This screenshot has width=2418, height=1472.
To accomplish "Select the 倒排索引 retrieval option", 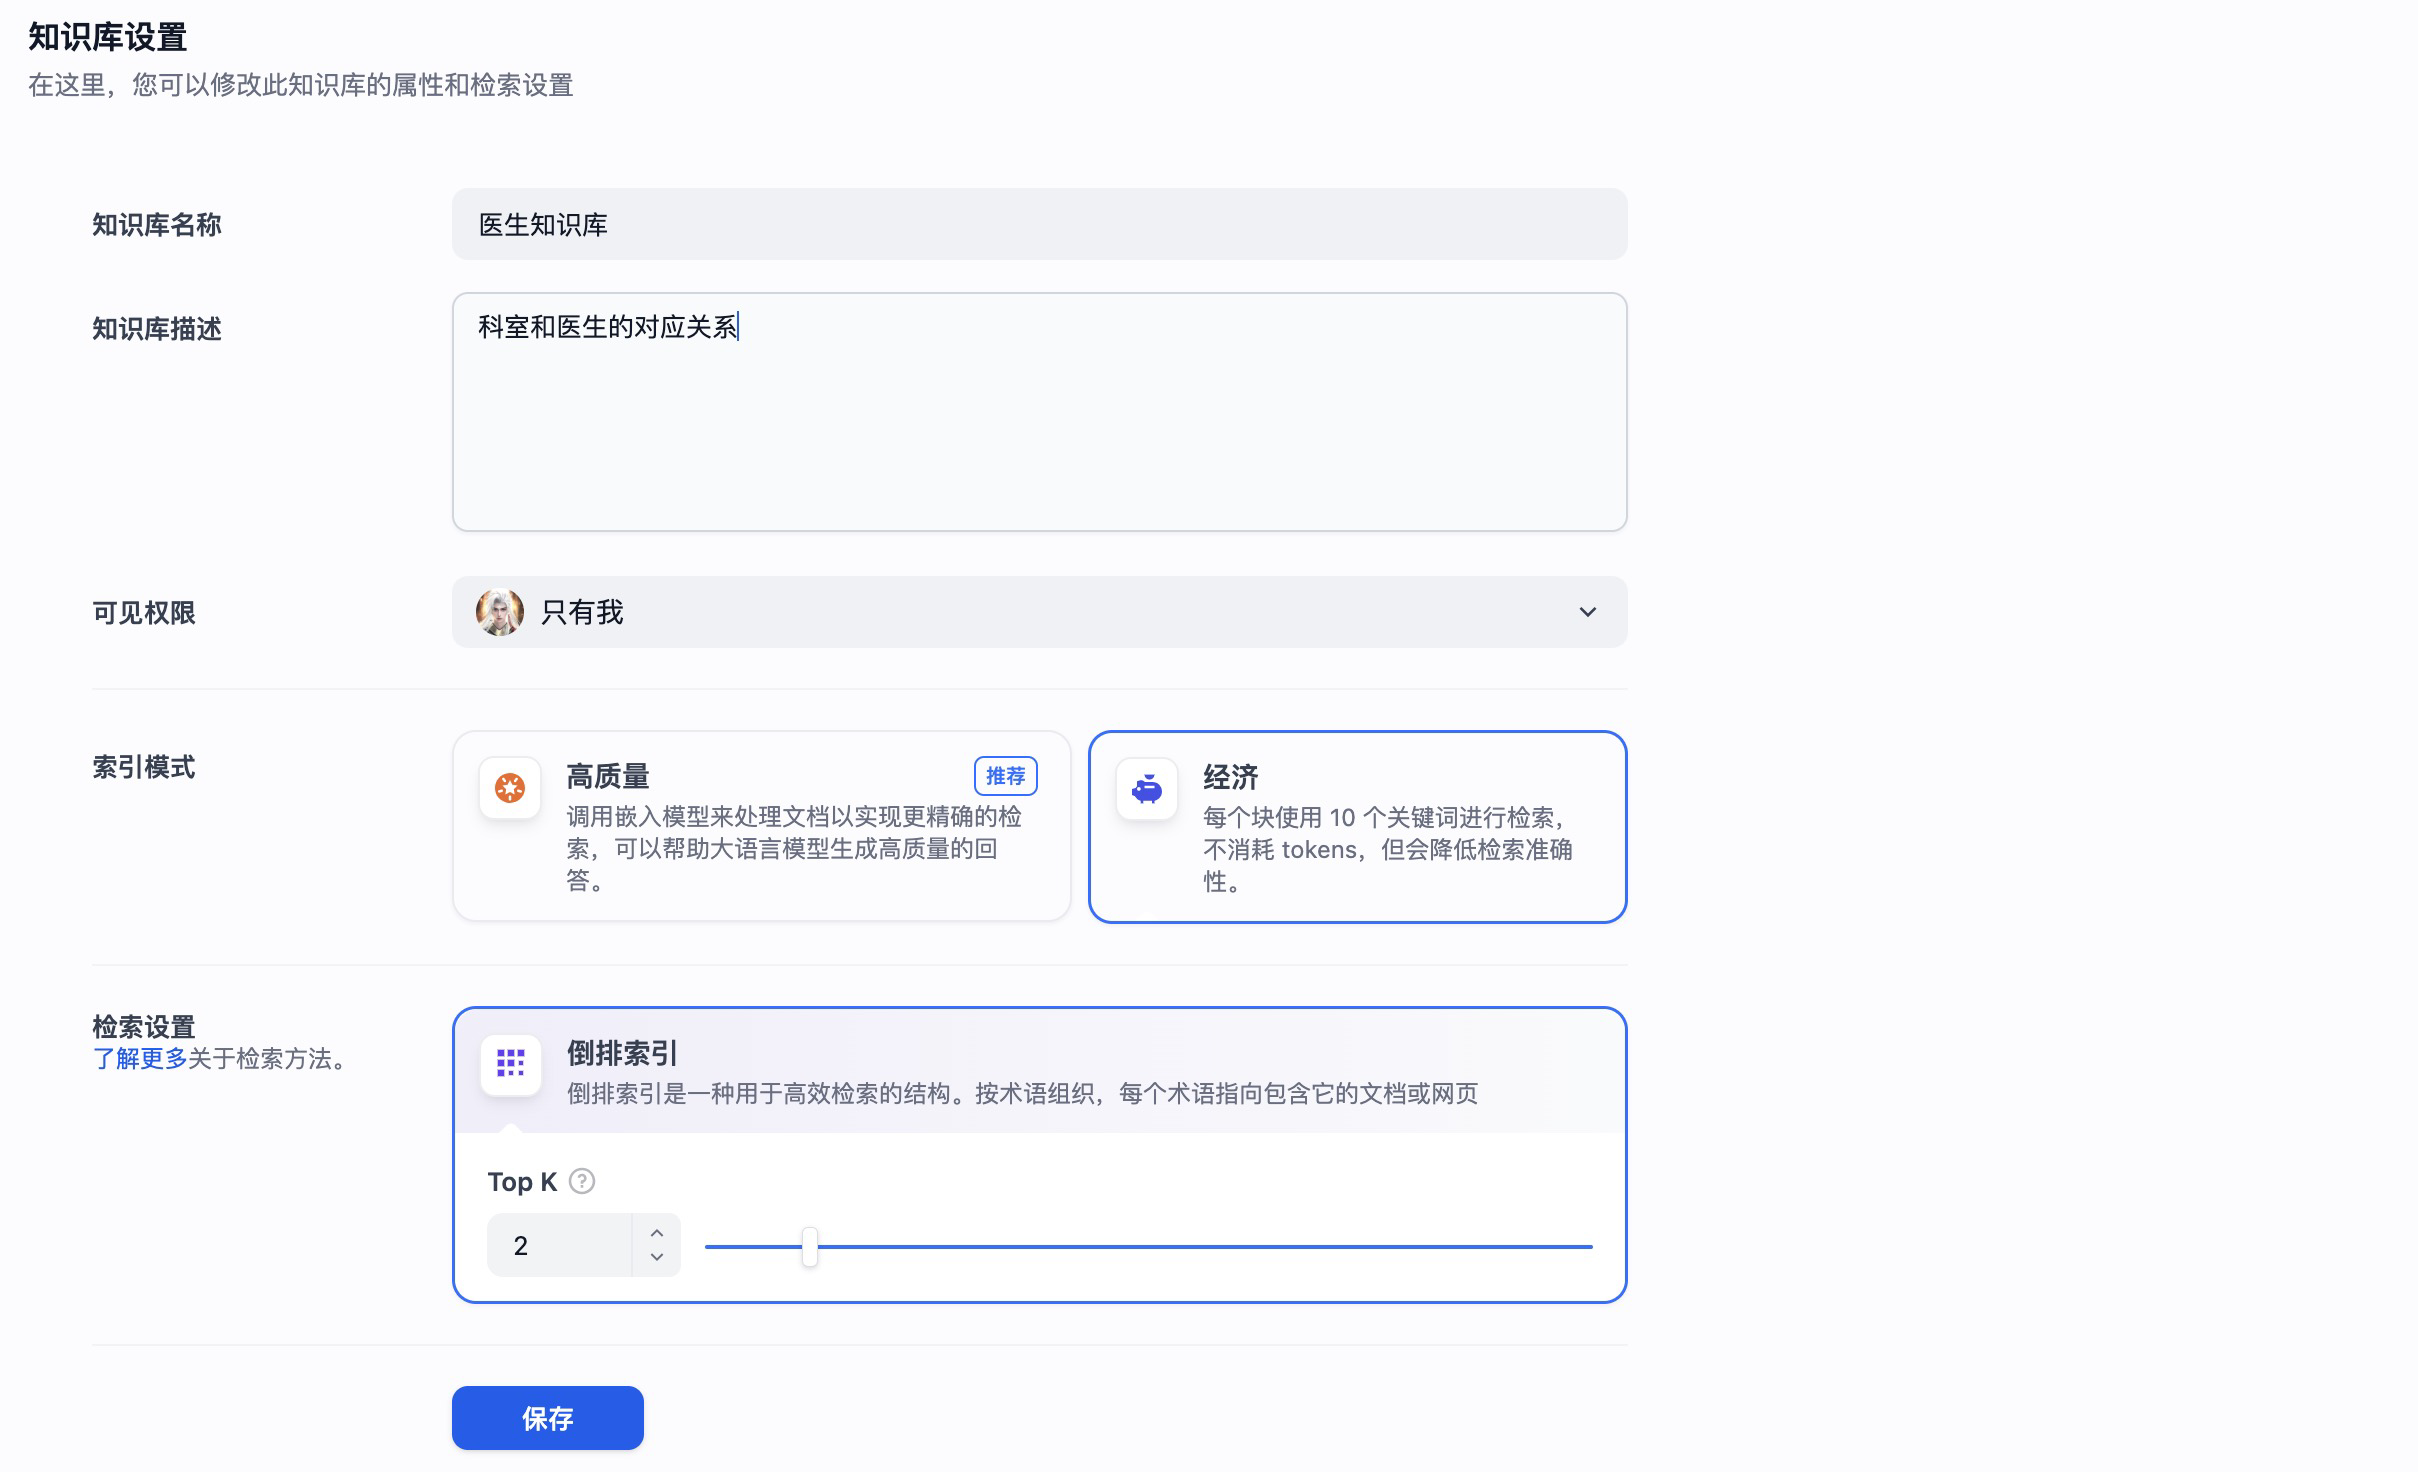I will (1020, 1072).
